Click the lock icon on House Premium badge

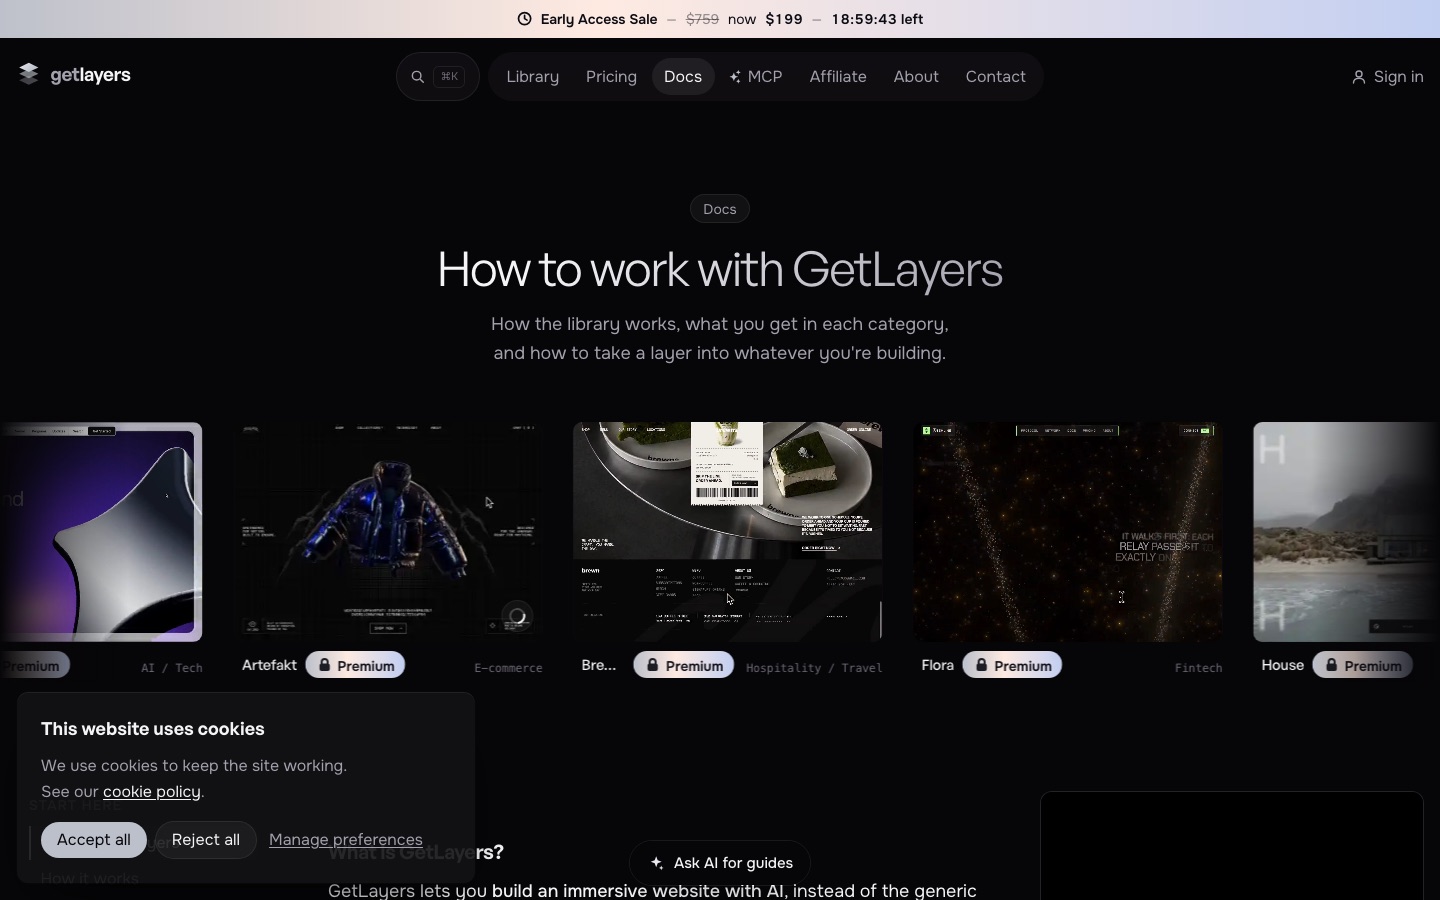(1332, 665)
